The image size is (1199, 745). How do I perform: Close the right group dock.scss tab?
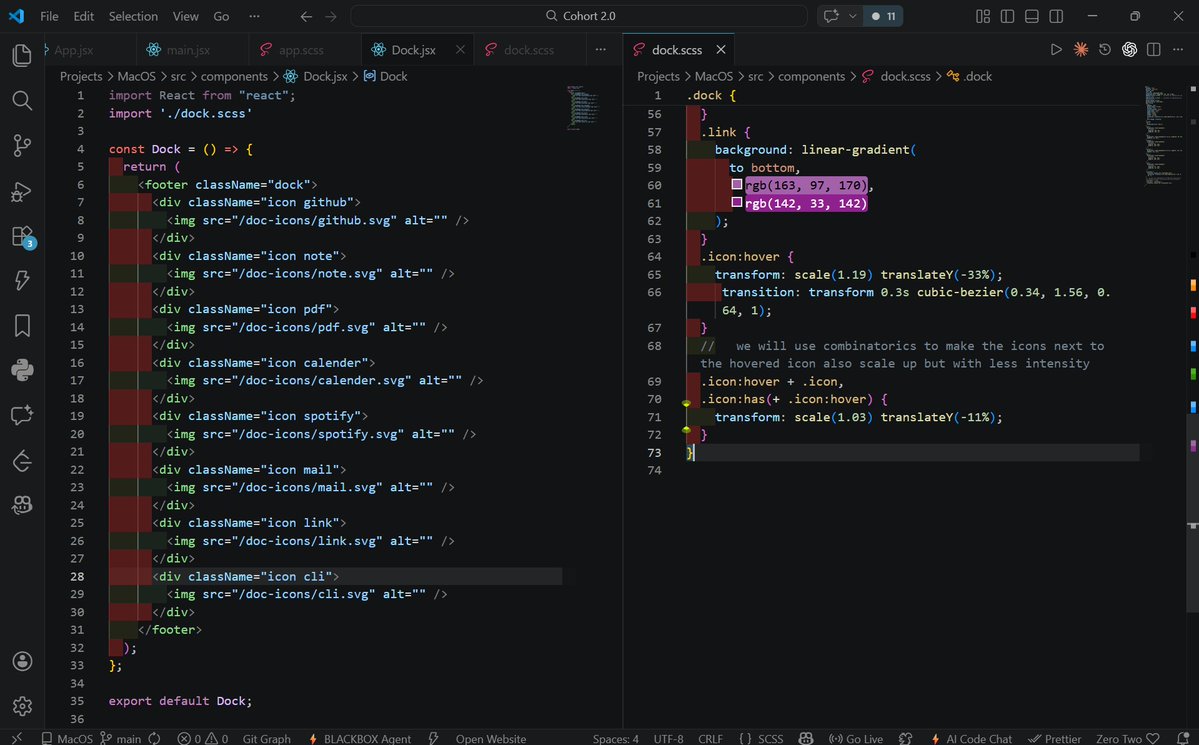click(720, 50)
